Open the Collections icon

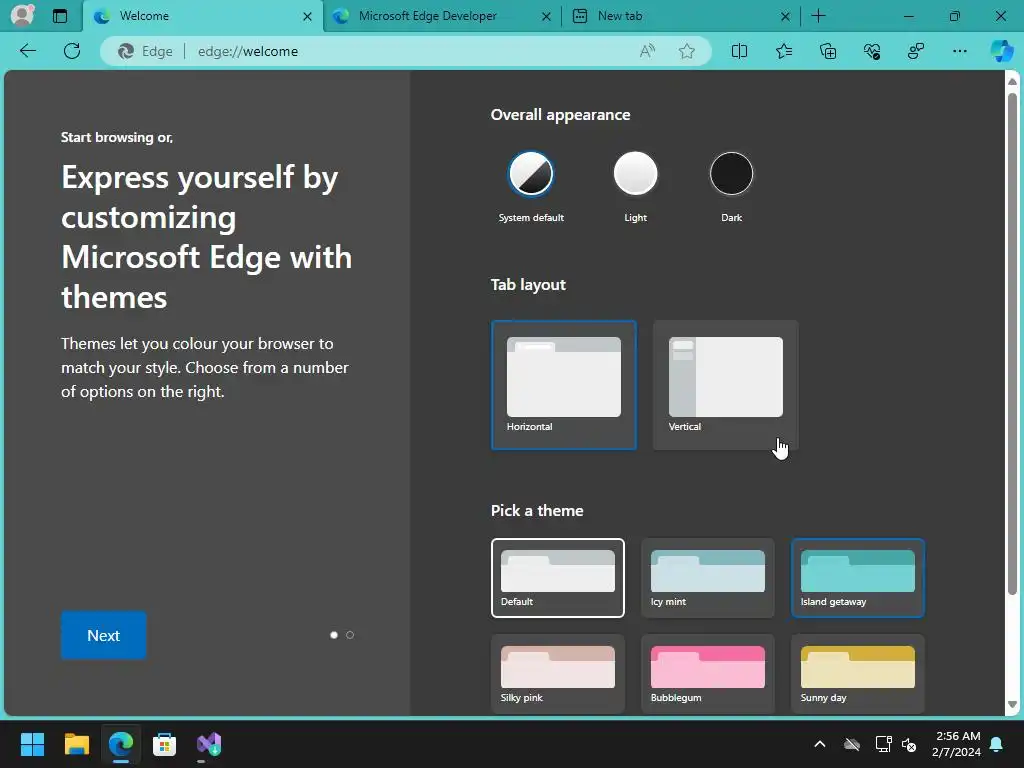click(827, 51)
